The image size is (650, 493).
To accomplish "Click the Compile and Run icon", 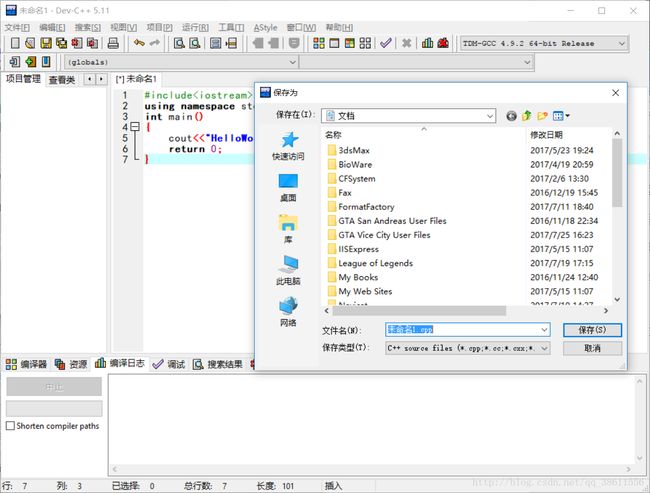I will tap(350, 43).
